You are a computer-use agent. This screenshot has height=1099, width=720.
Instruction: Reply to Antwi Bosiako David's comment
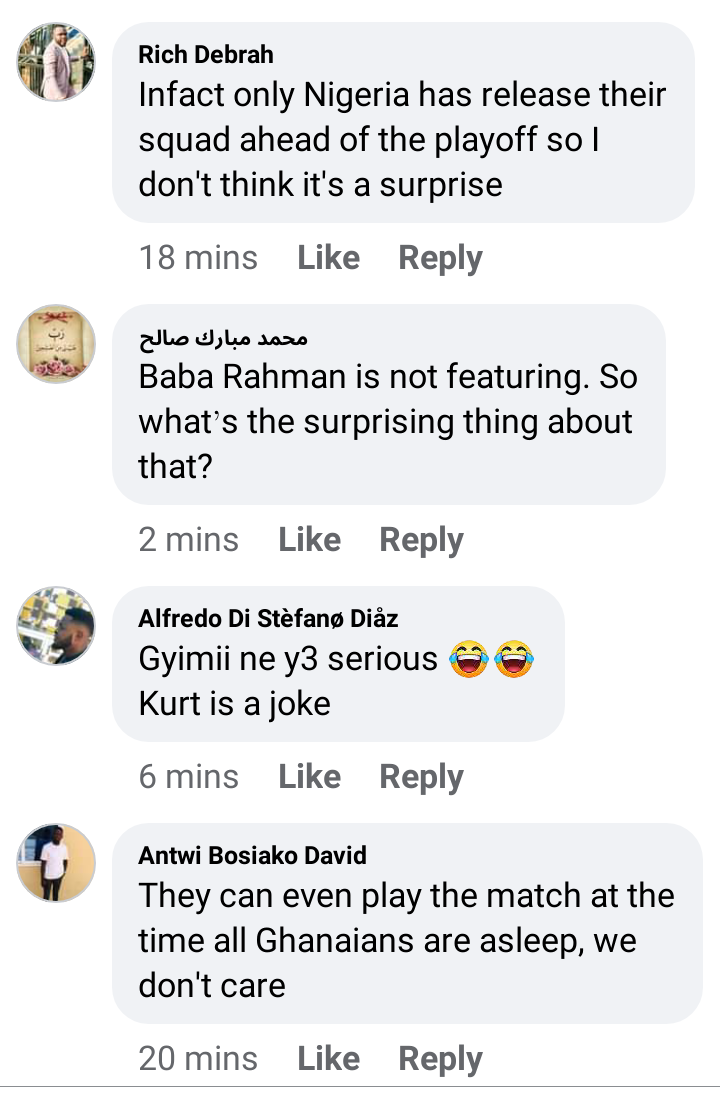click(440, 1059)
